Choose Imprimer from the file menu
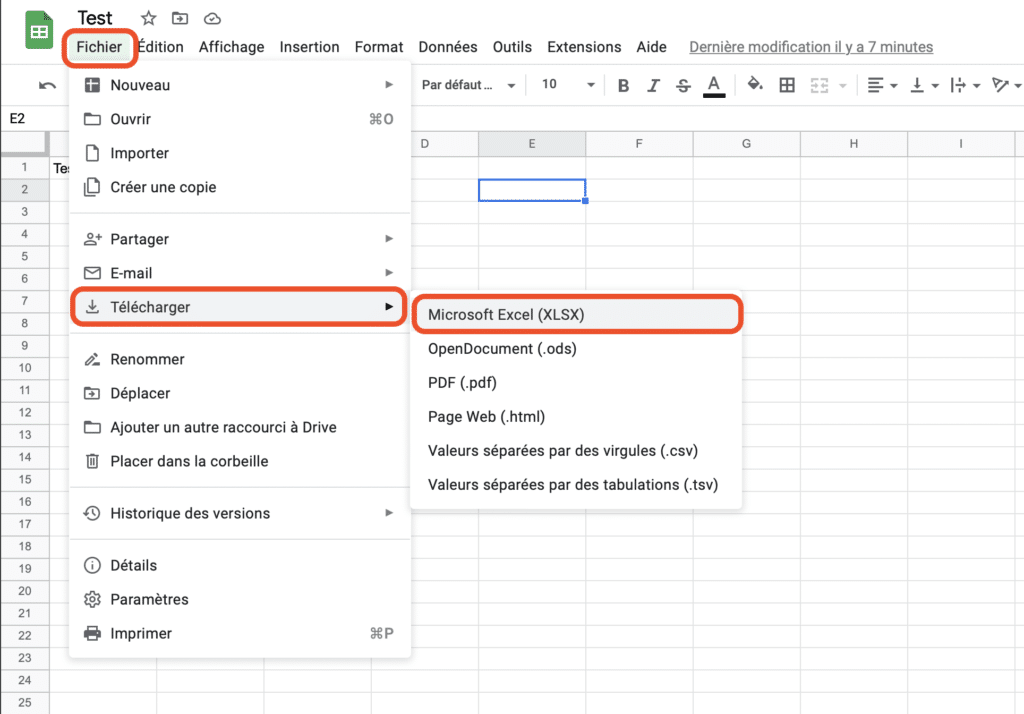Viewport: 1024px width, 714px height. click(x=240, y=634)
